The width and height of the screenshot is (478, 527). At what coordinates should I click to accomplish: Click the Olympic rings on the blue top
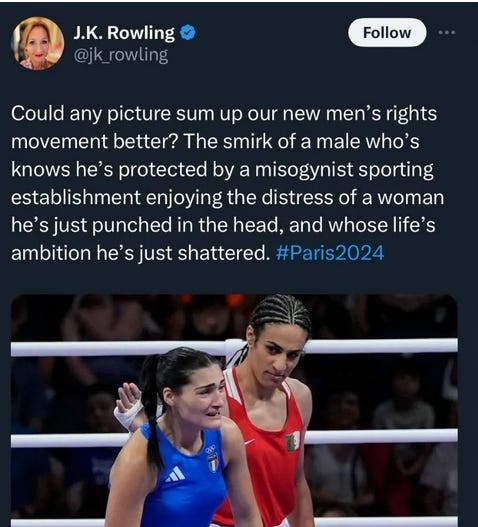tap(211, 449)
